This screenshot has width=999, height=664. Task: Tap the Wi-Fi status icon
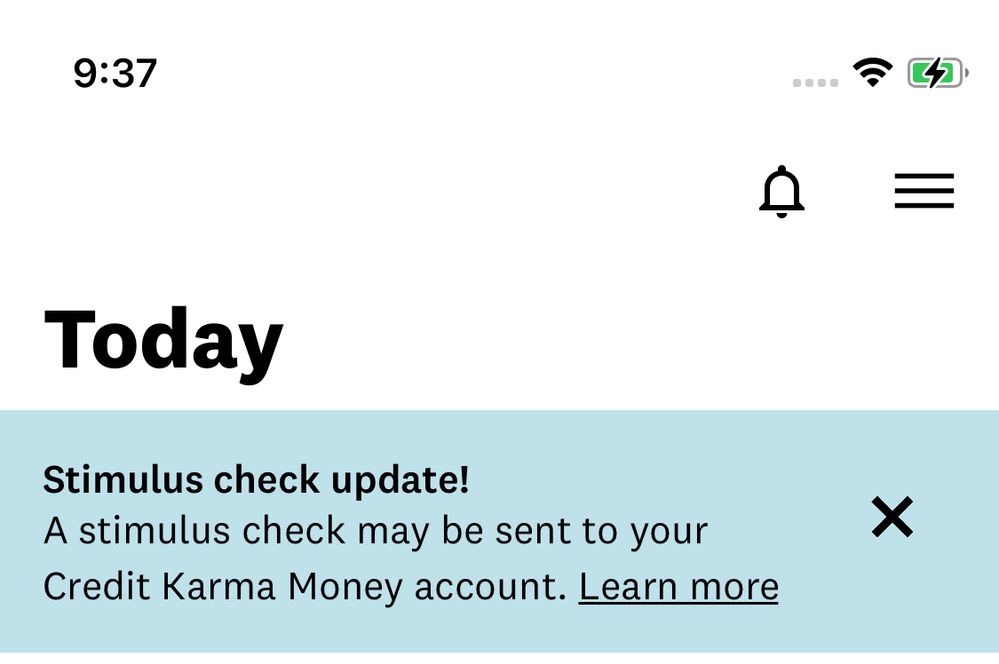(872, 72)
